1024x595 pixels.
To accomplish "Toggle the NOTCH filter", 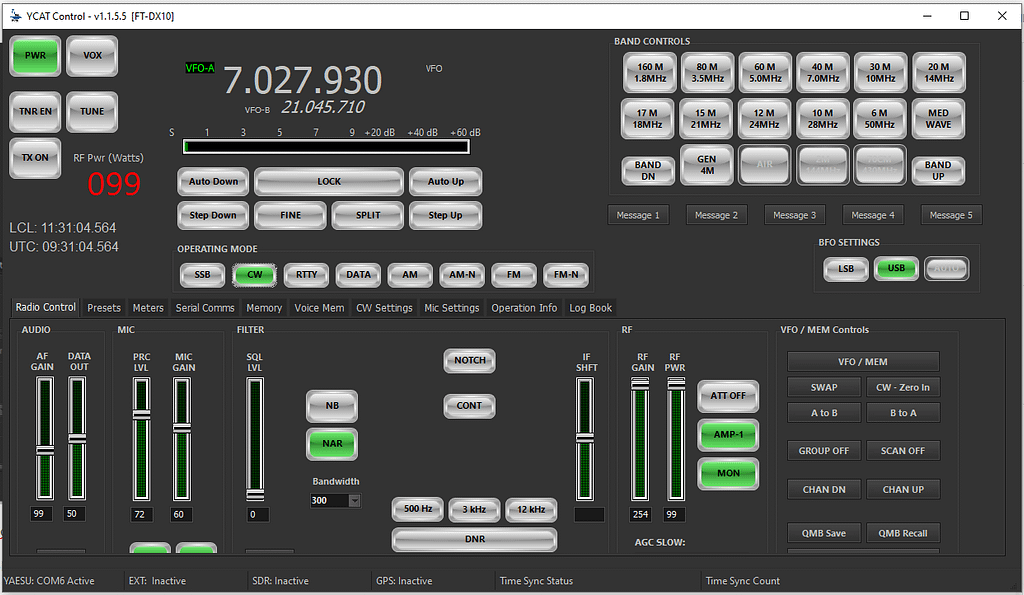I will coord(470,361).
